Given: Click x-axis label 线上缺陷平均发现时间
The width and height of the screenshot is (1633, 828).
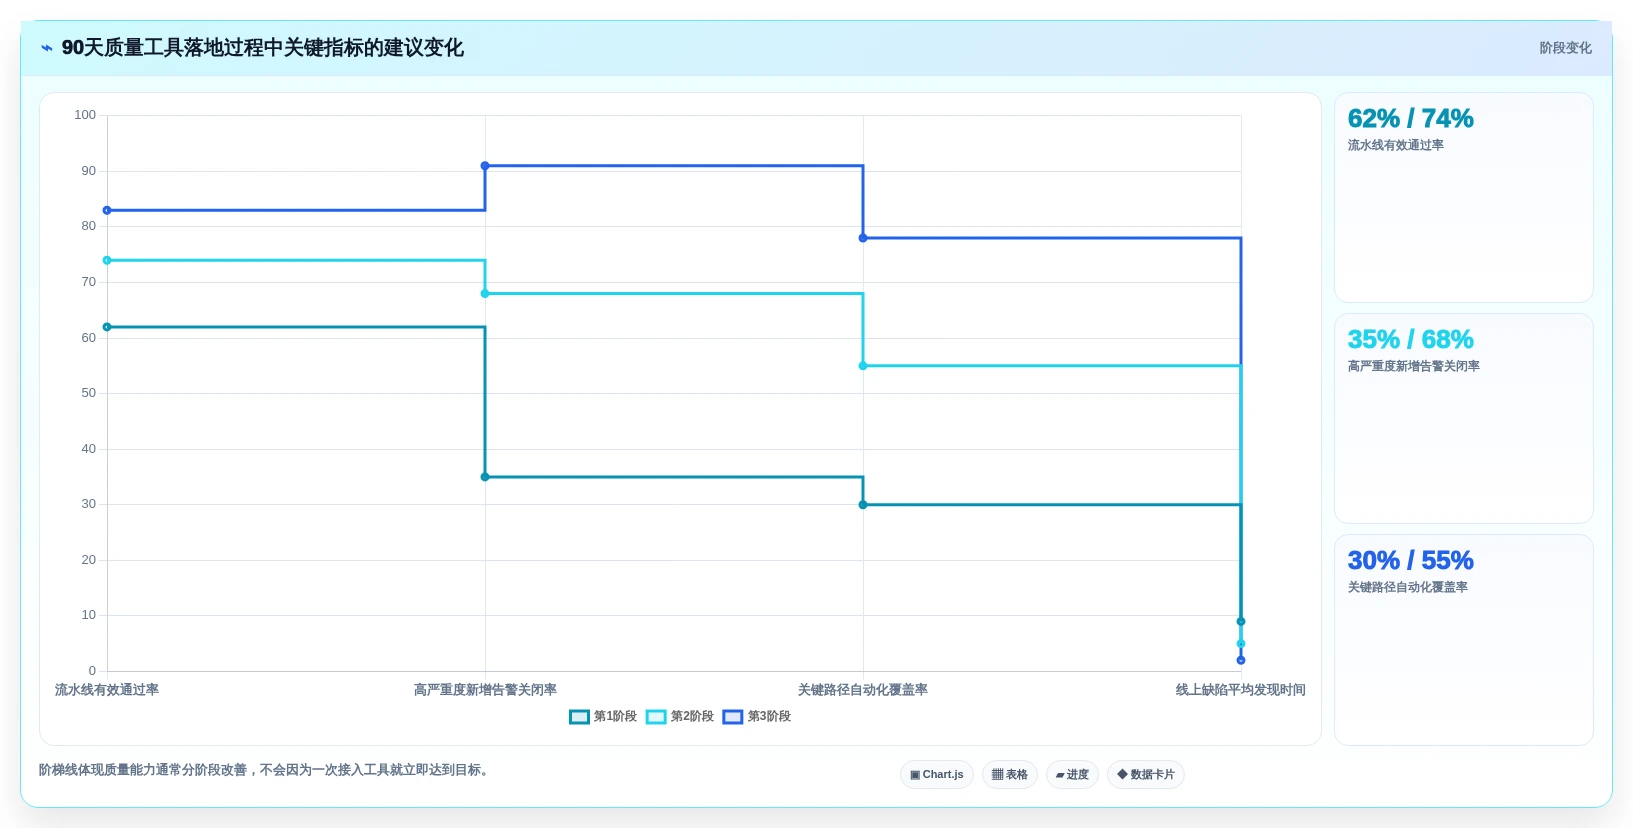Looking at the screenshot, I should point(1241,690).
